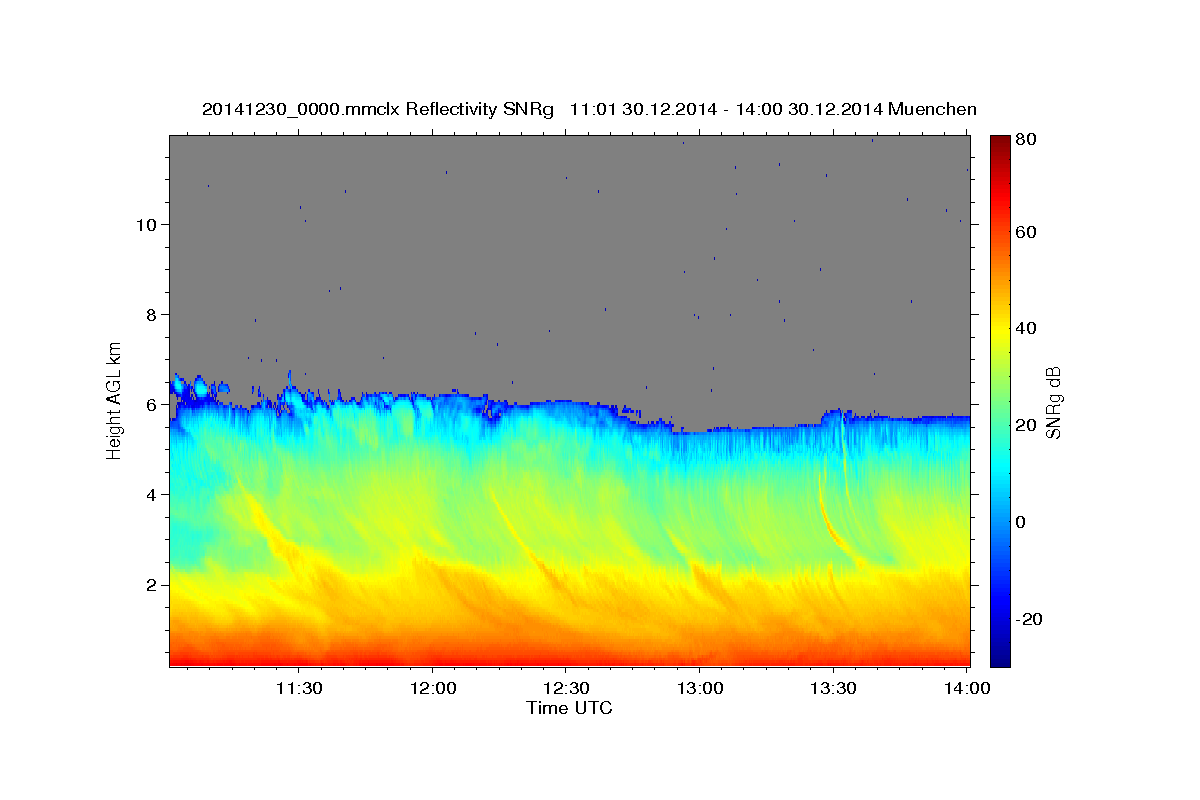
Task: Click the colorbar value 60
Action: pyautogui.click(x=1028, y=232)
